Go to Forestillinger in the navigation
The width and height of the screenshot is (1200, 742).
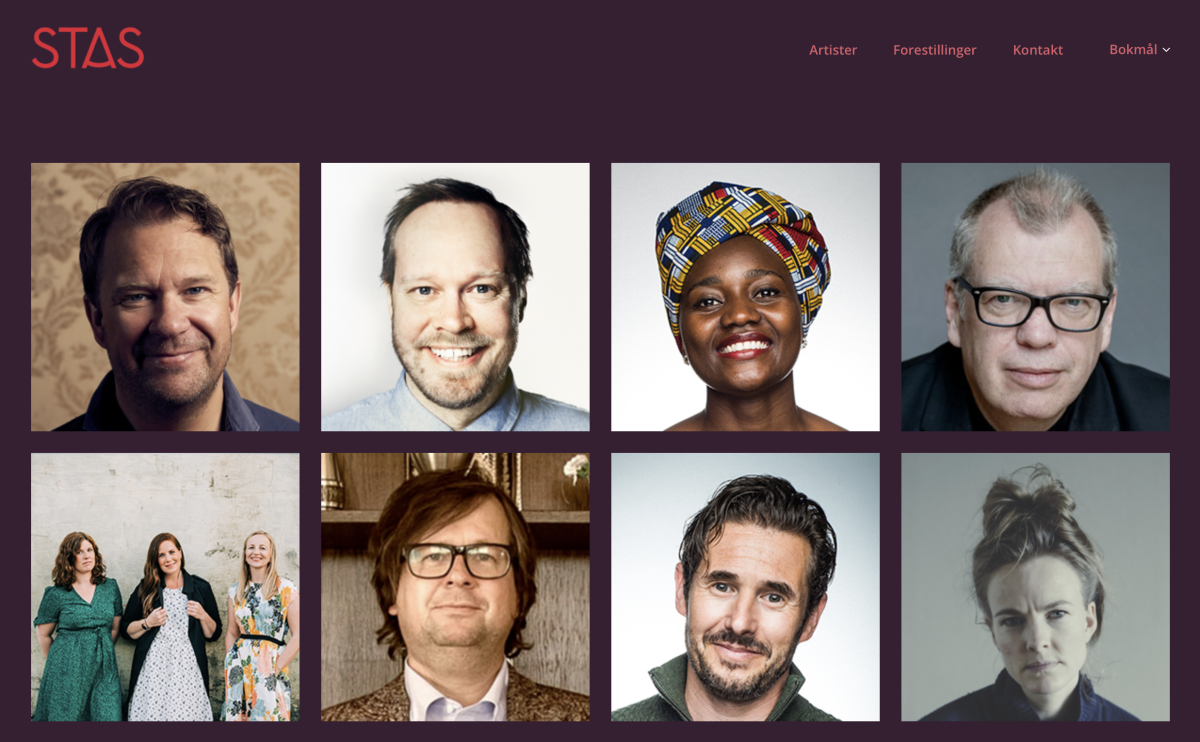pyautogui.click(x=934, y=50)
